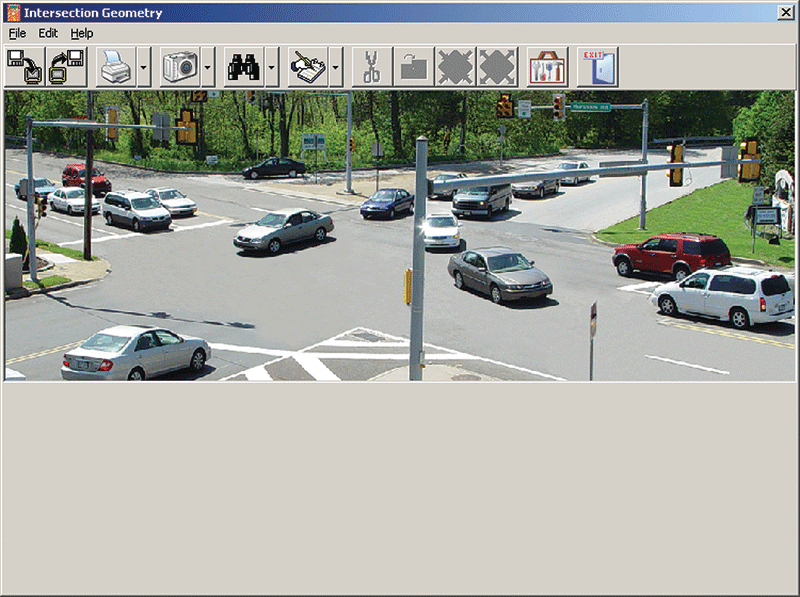This screenshot has width=800, height=597.
Task: Expand the dropdown arrow beside the binoculars
Action: 272,67
